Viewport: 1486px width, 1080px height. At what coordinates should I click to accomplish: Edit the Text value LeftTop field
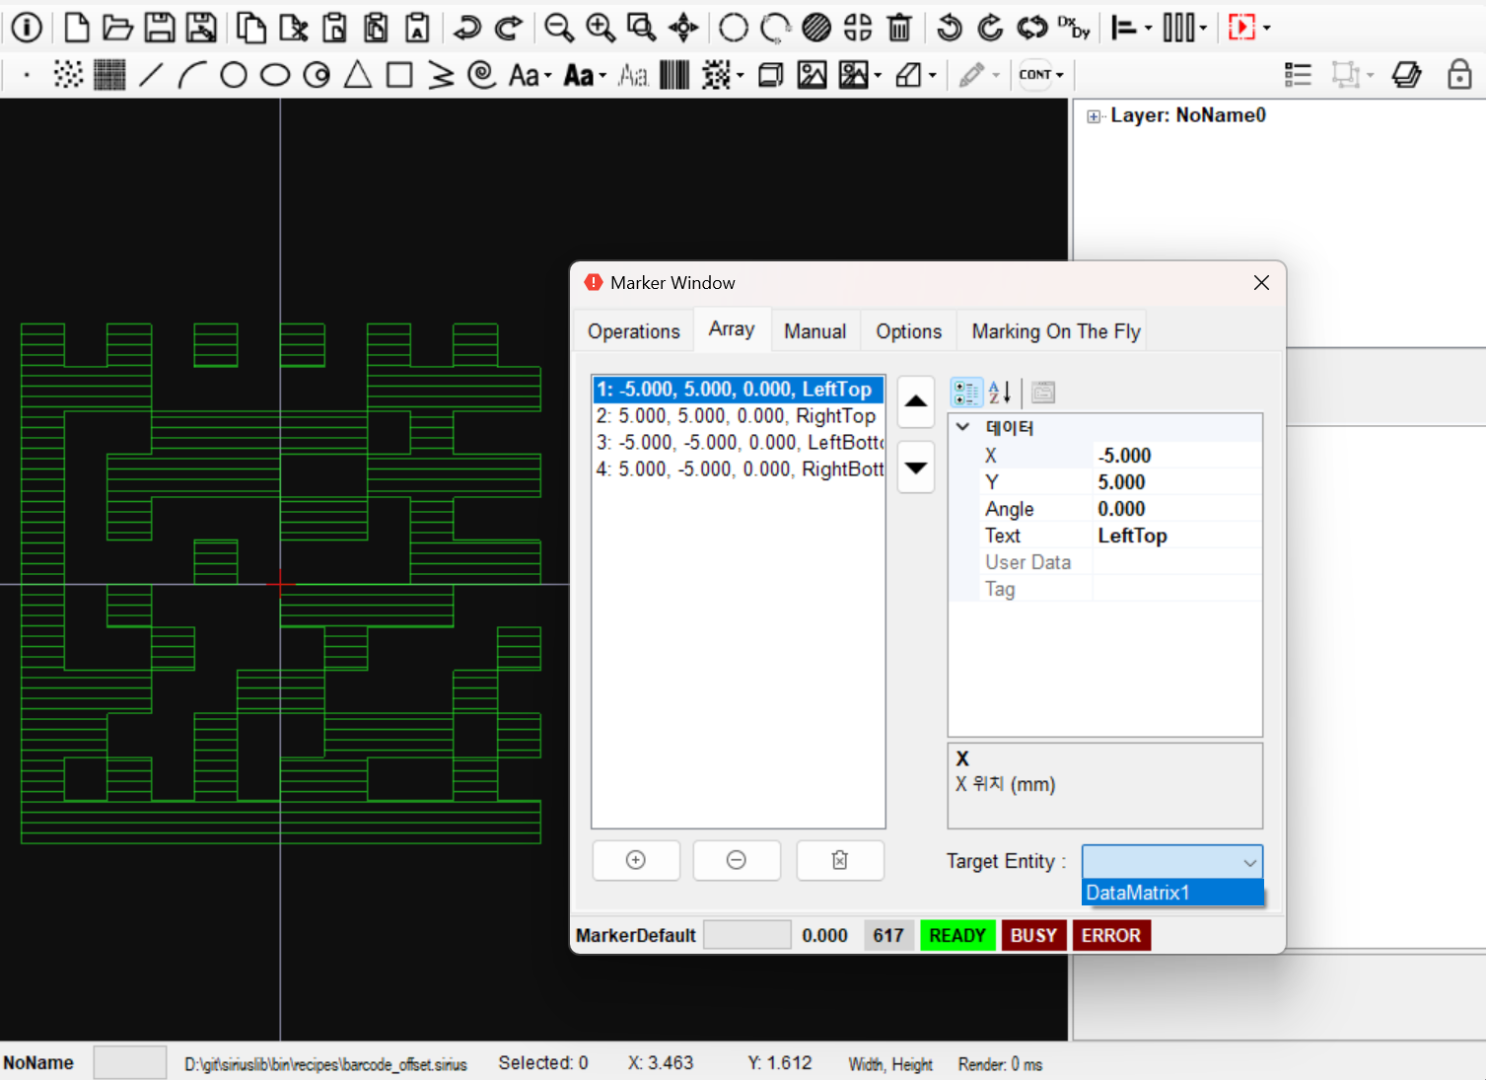pyautogui.click(x=1177, y=536)
